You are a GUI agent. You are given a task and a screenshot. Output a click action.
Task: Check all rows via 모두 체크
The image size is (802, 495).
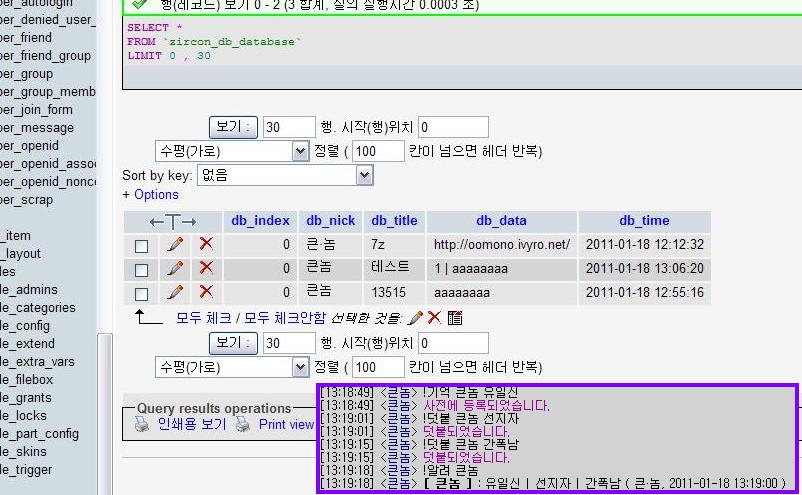(x=204, y=318)
